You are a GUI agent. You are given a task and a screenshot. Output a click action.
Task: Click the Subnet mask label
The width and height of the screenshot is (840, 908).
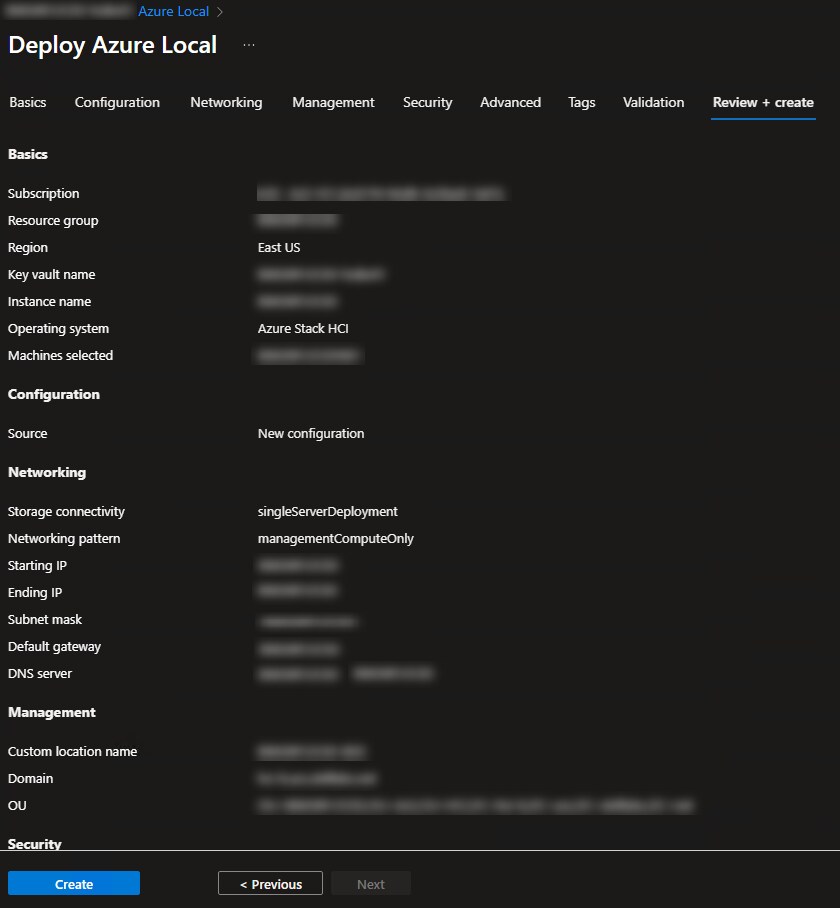point(45,620)
